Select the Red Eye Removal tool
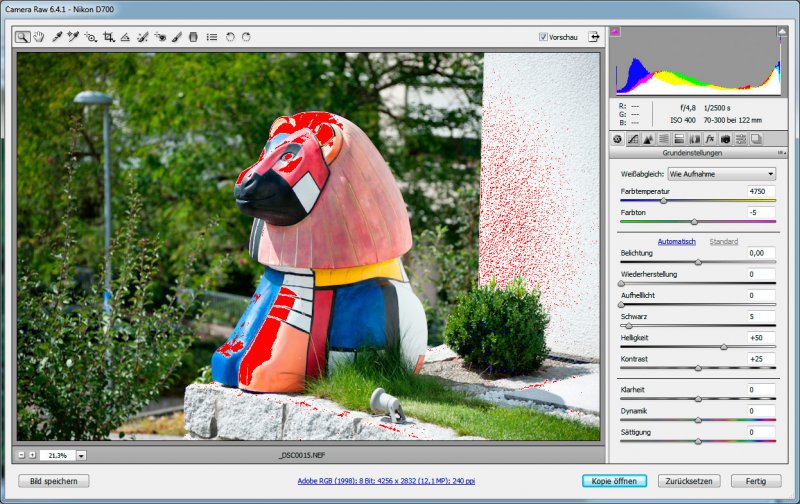The height and width of the screenshot is (504, 800). point(160,37)
